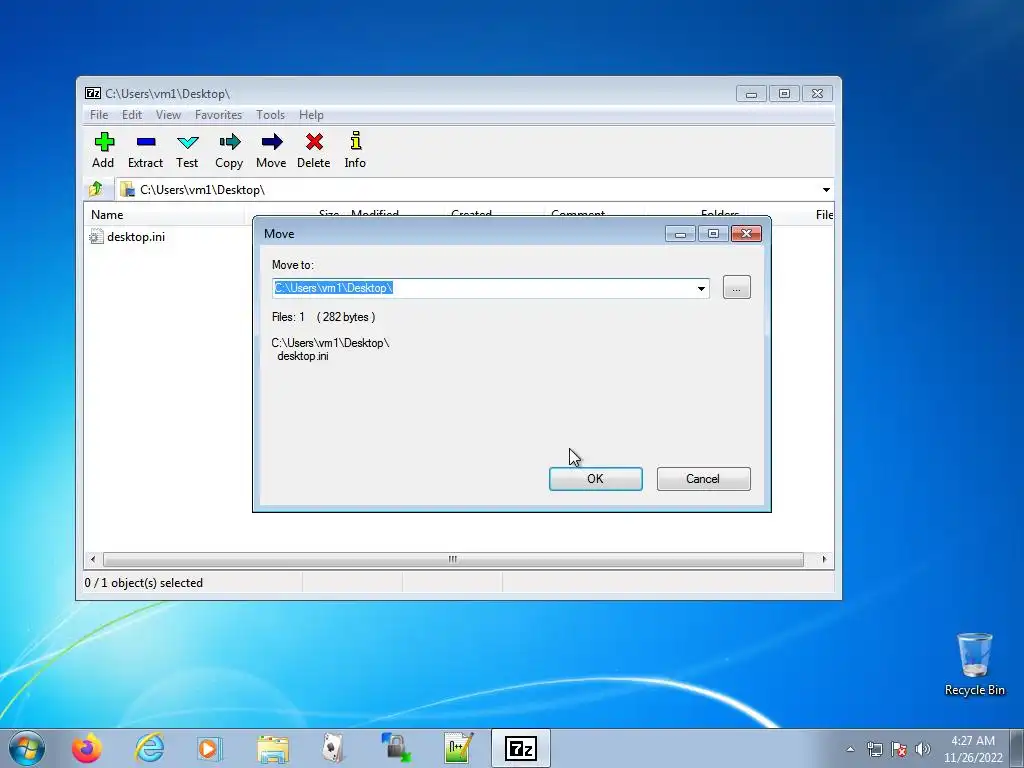Open the padlock app taskbar icon

tap(396, 748)
